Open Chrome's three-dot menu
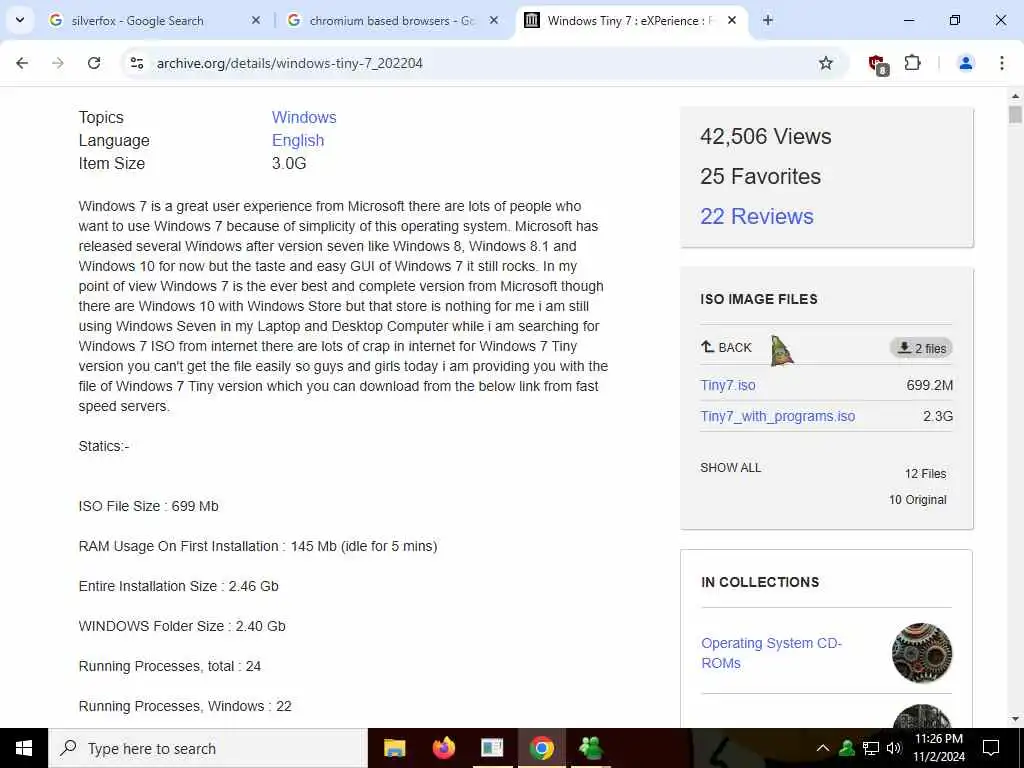Image resolution: width=1024 pixels, height=768 pixels. (x=1001, y=63)
